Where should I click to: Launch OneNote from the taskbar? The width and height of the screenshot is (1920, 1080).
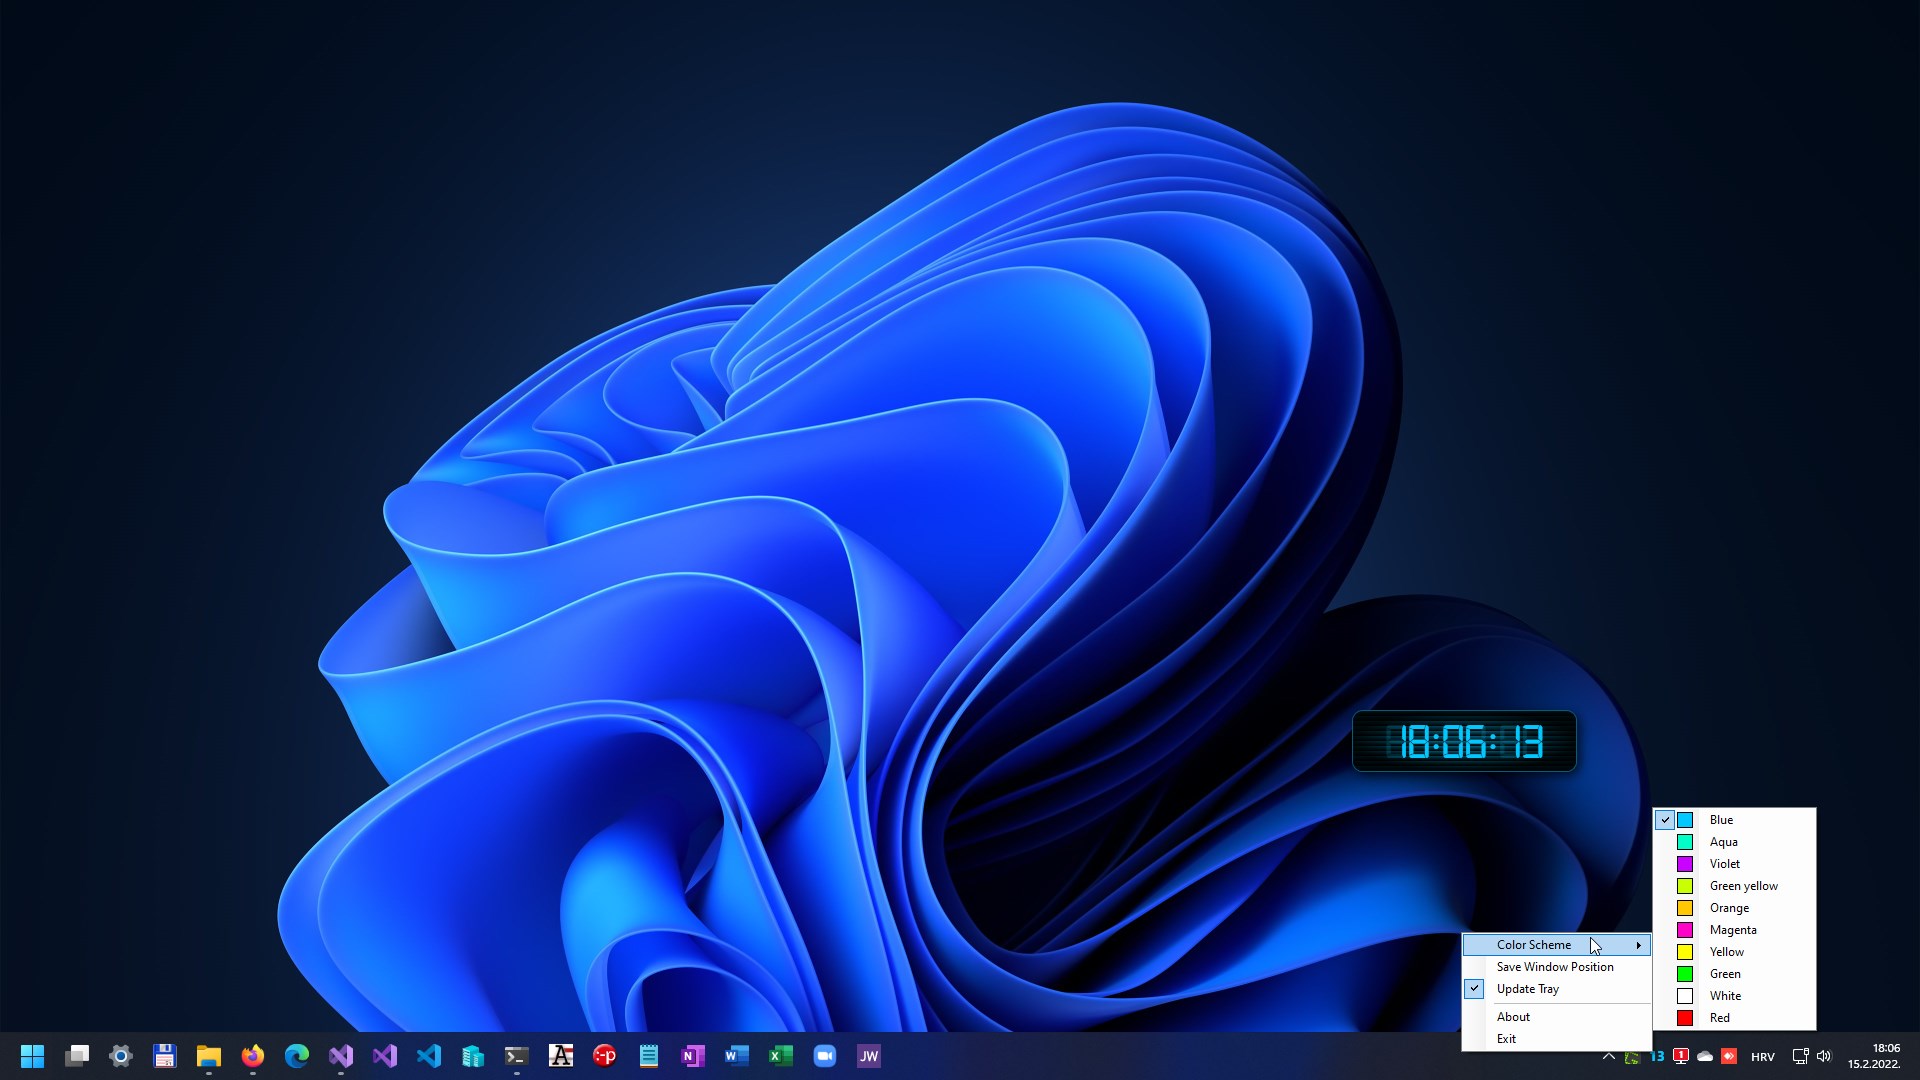click(693, 1056)
